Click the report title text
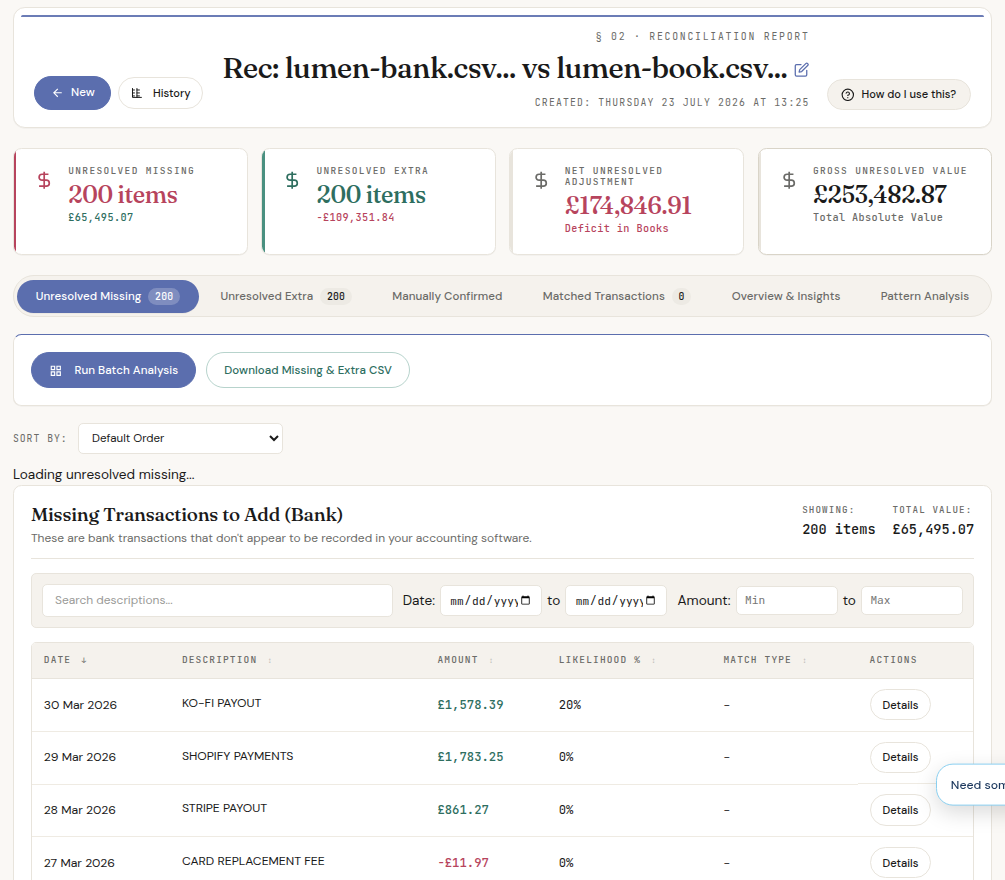The height and width of the screenshot is (880, 1005). click(x=504, y=69)
